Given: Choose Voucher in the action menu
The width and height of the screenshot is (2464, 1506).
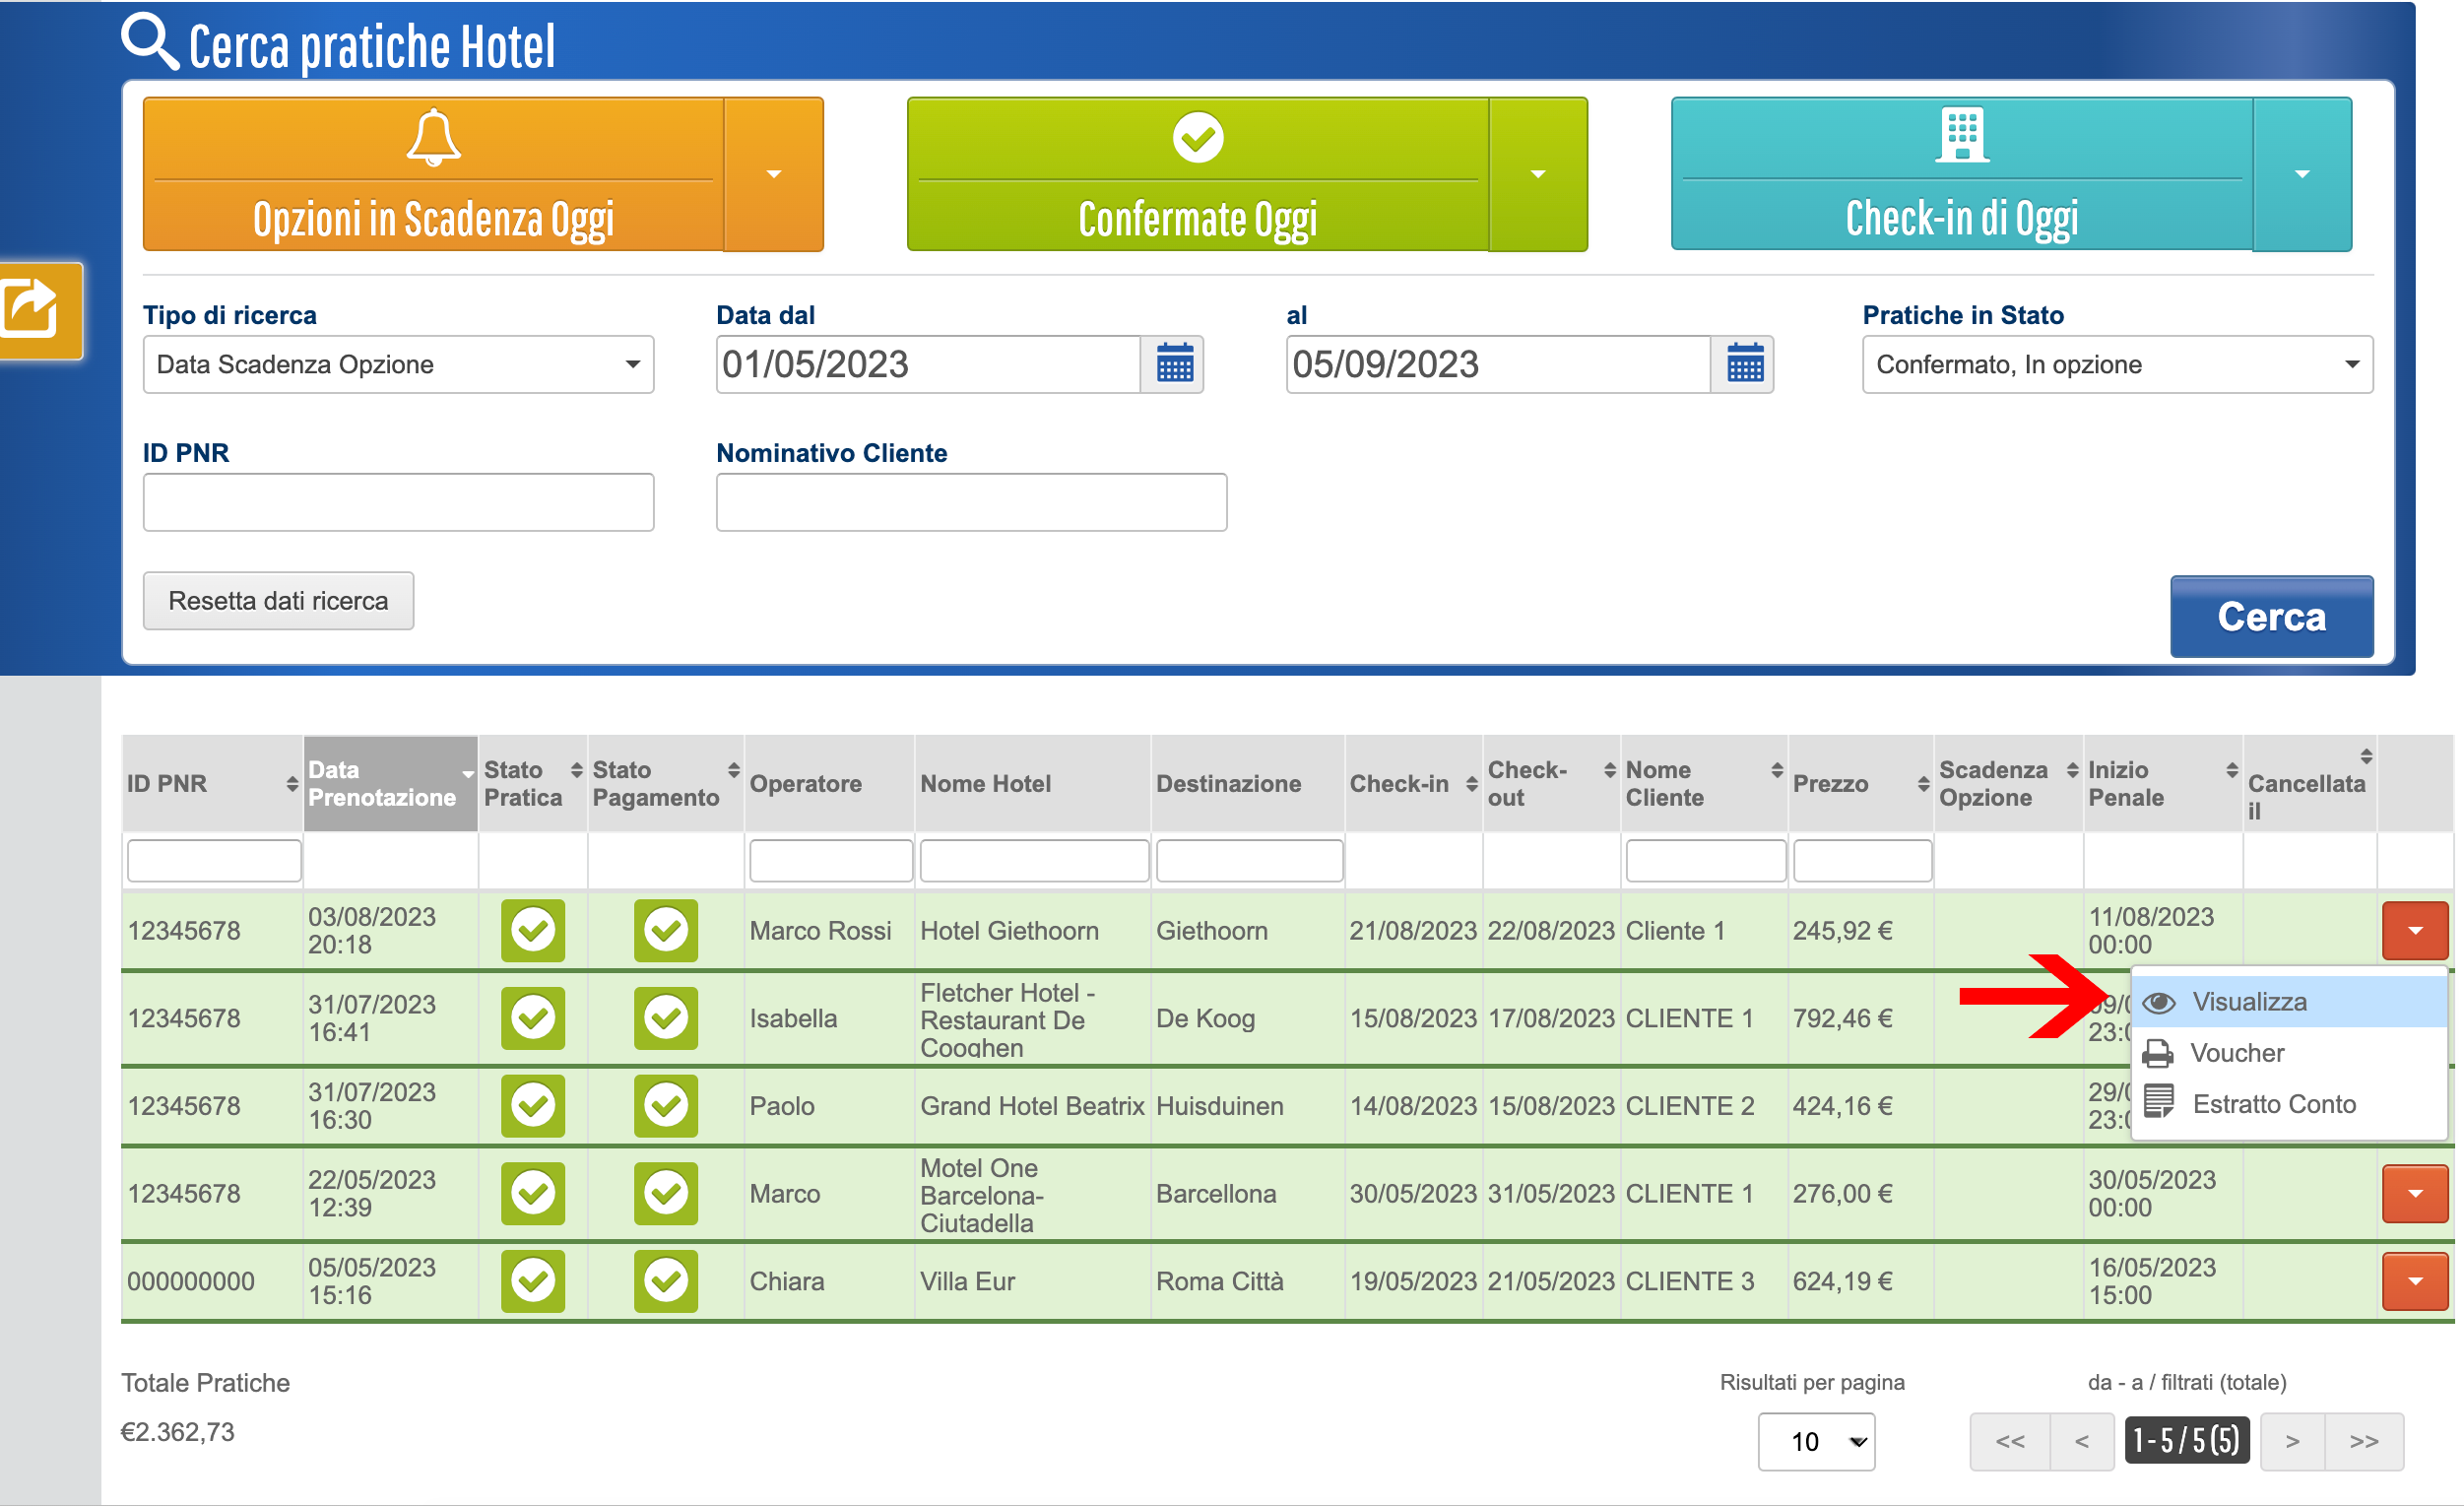Looking at the screenshot, I should coord(2237,1053).
